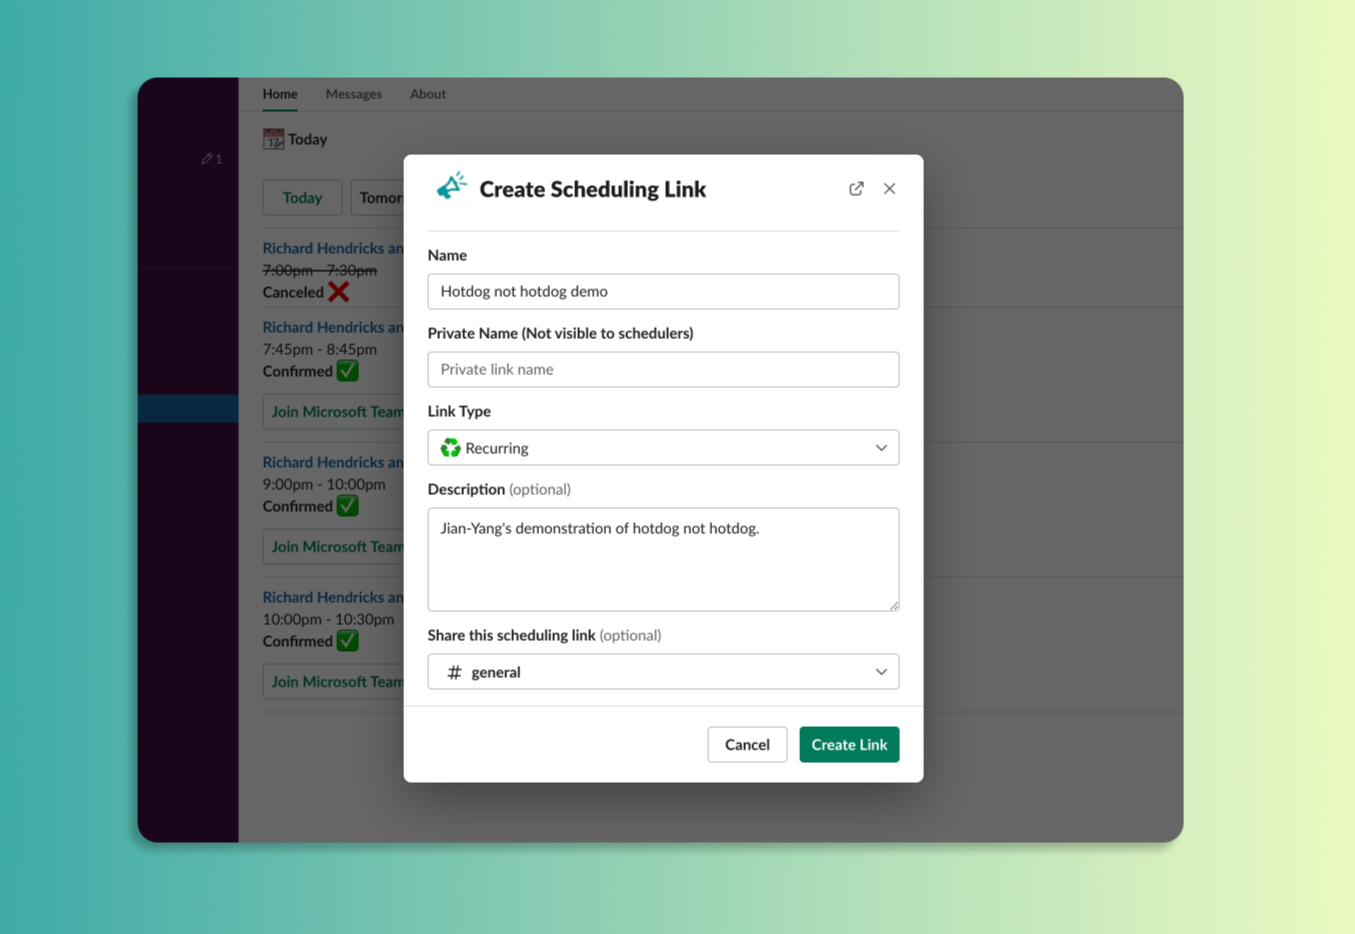Switch to the Messages tab

353,94
